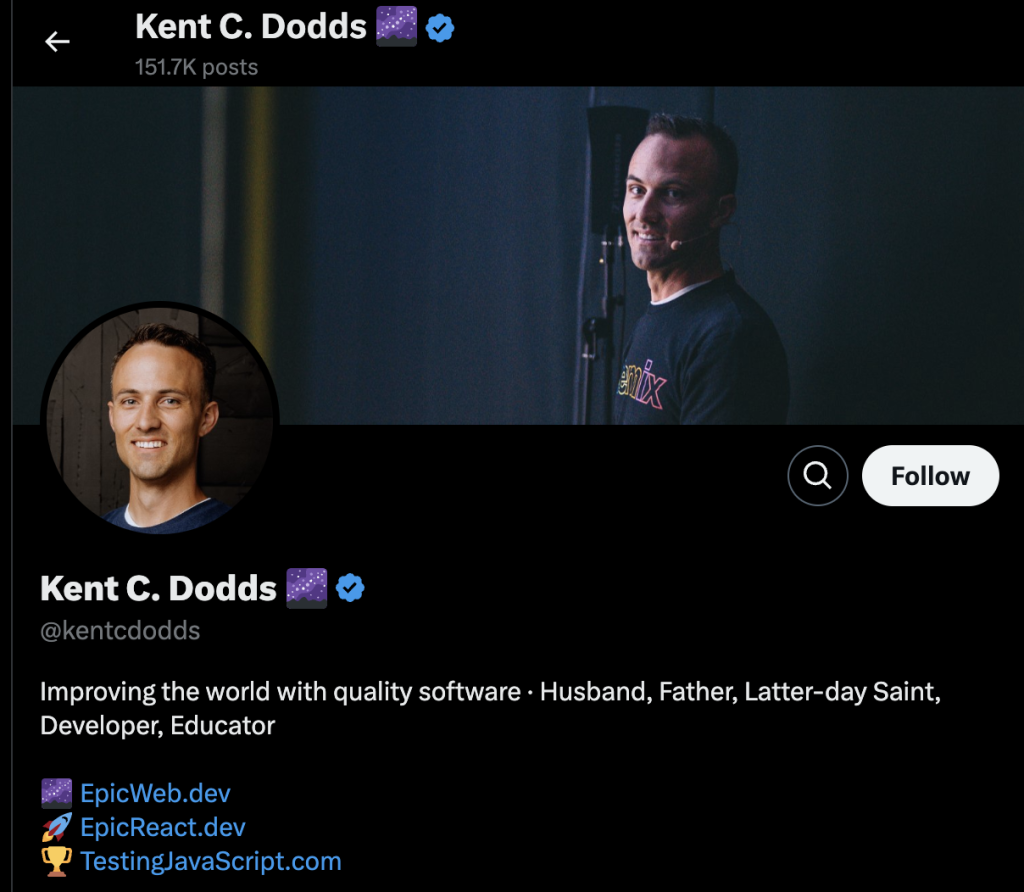This screenshot has height=892, width=1024.
Task: Click the milky way emoji beside EpicWeb.dev
Action: pos(57,794)
